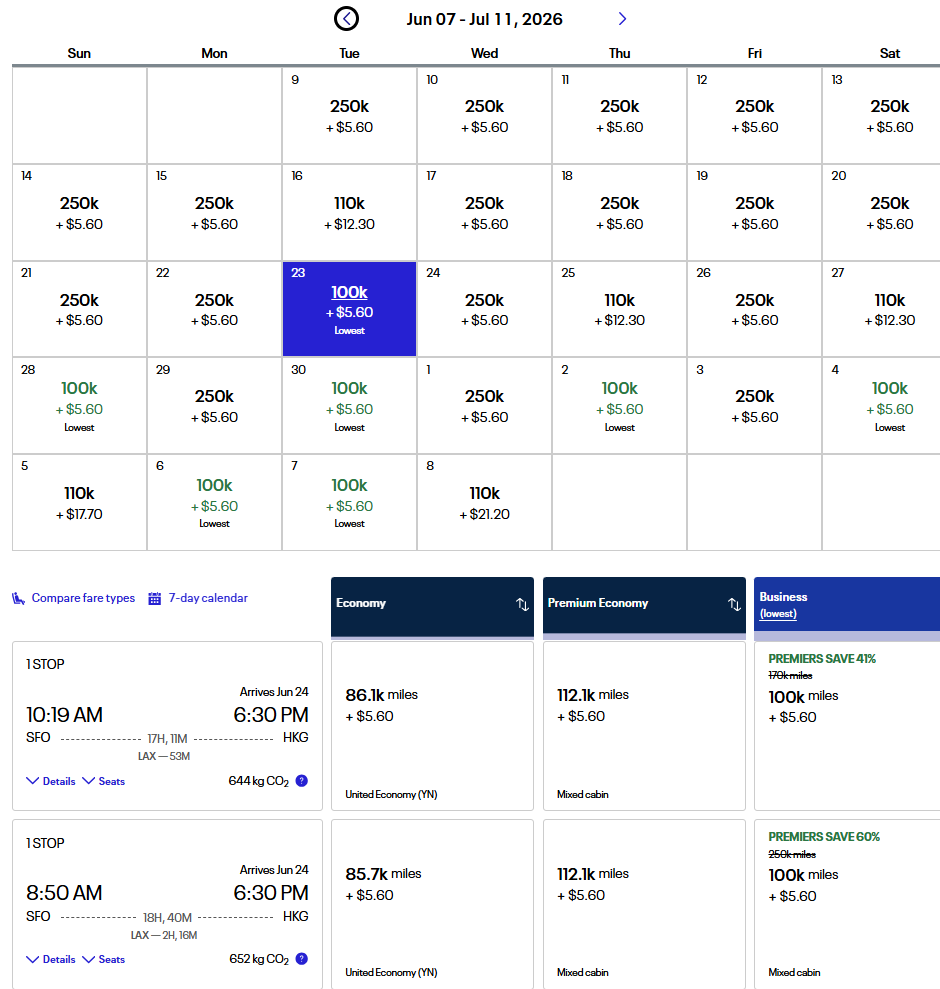Expand Details for 10:19 AM flight
The image size is (940, 989).
click(51, 781)
